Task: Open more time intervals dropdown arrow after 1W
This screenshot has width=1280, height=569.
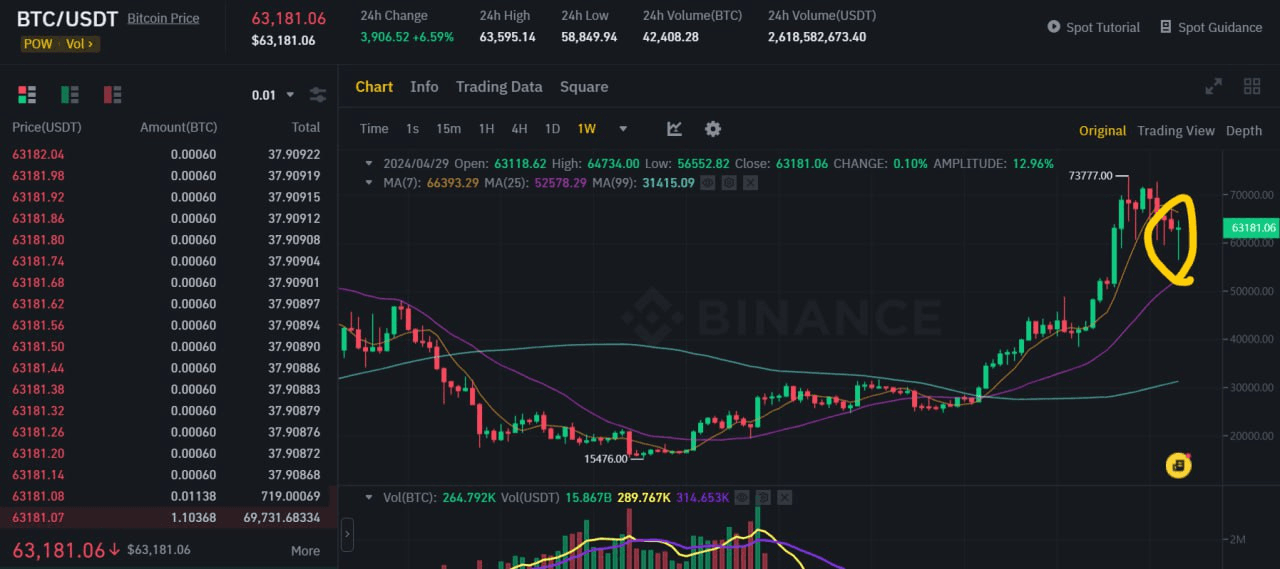Action: (x=623, y=129)
